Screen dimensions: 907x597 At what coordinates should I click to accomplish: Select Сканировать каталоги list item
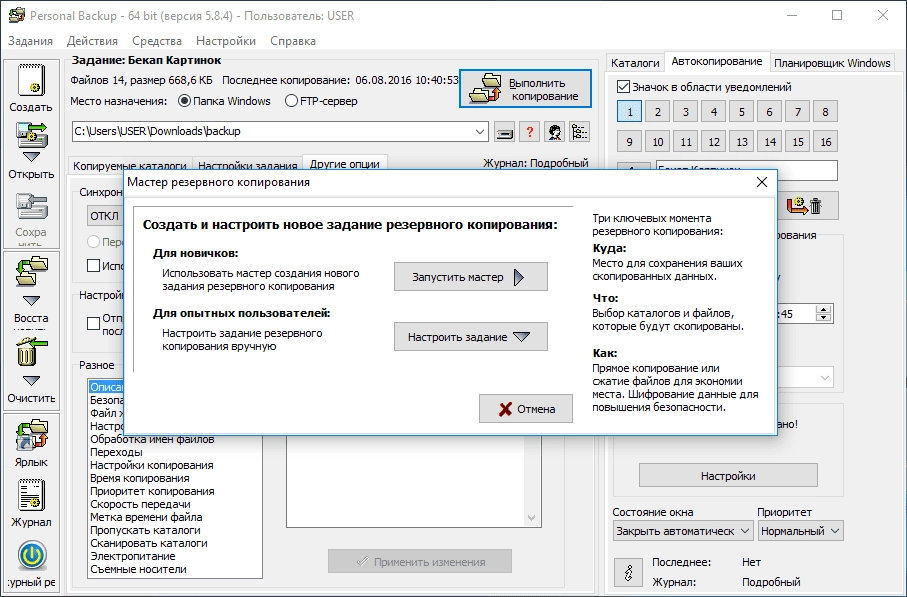[x=149, y=543]
